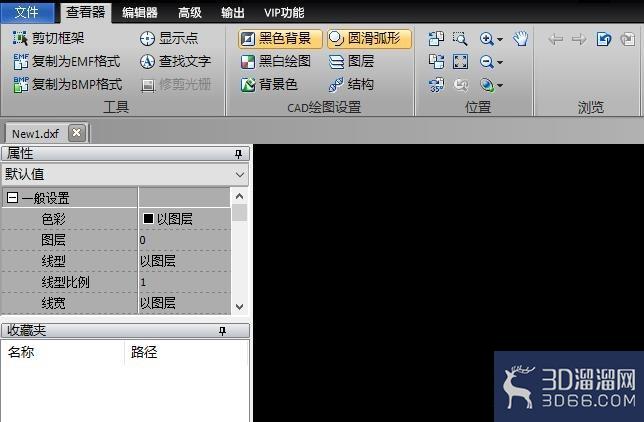Switch to the 高级 advanced tab
Image resolution: width=644 pixels, height=422 pixels.
[x=190, y=12]
